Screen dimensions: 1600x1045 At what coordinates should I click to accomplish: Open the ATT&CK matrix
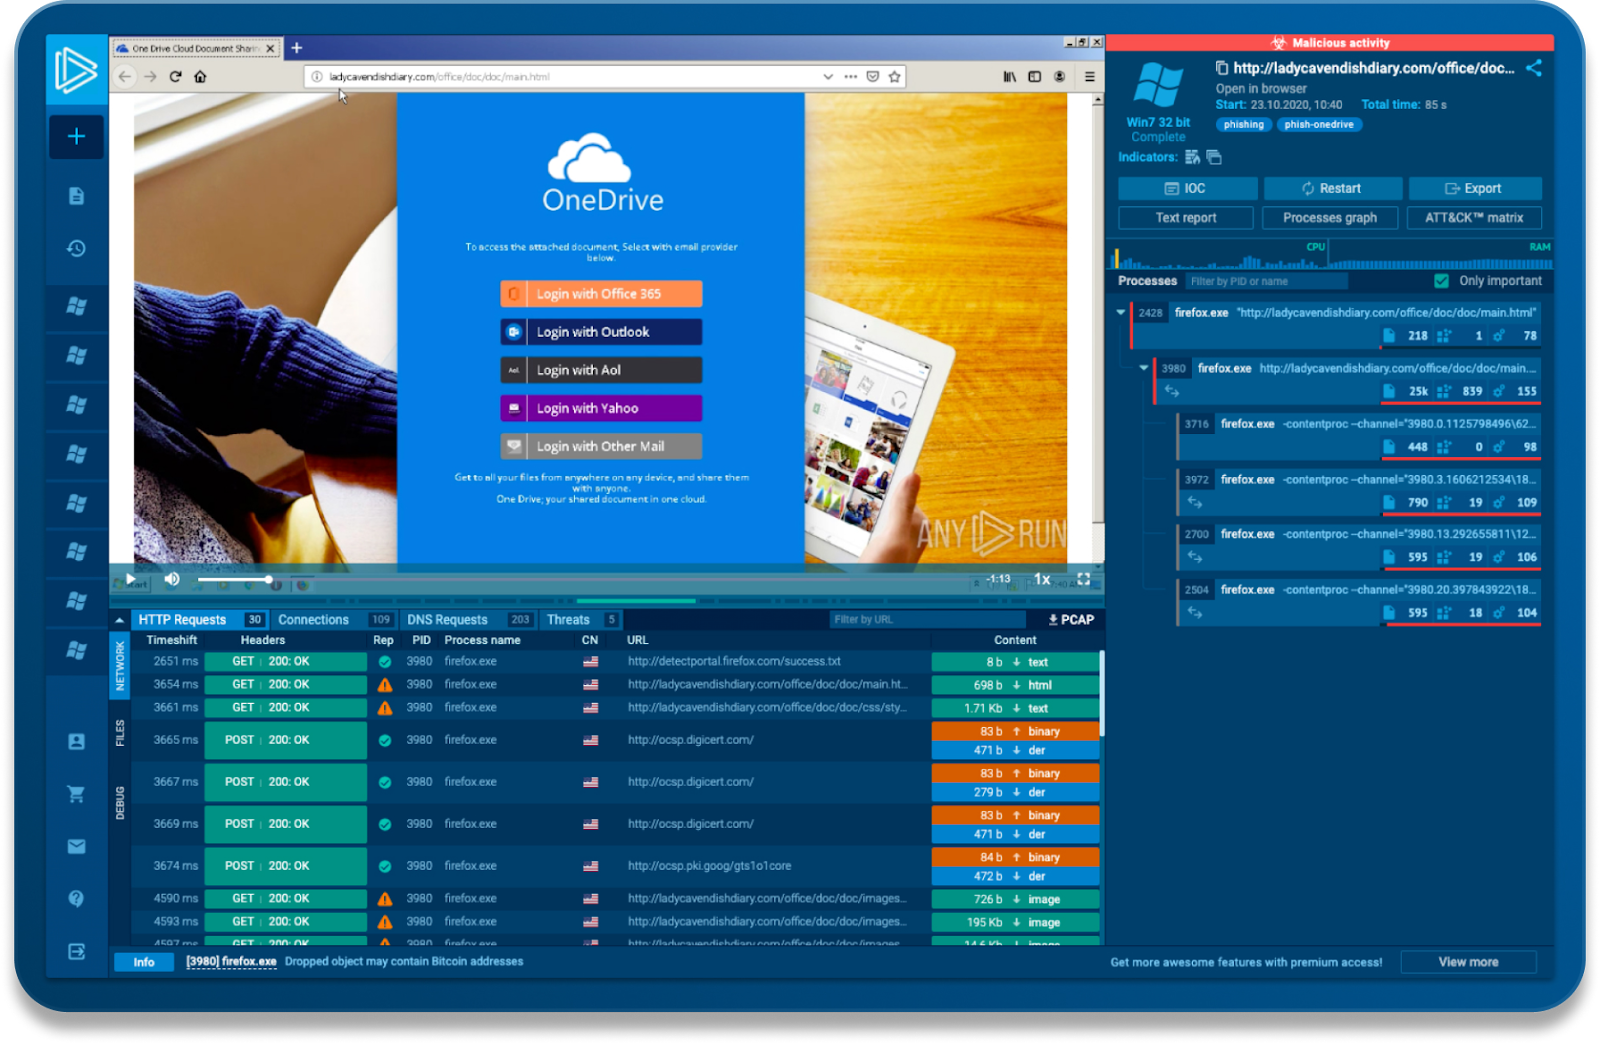tap(1474, 218)
